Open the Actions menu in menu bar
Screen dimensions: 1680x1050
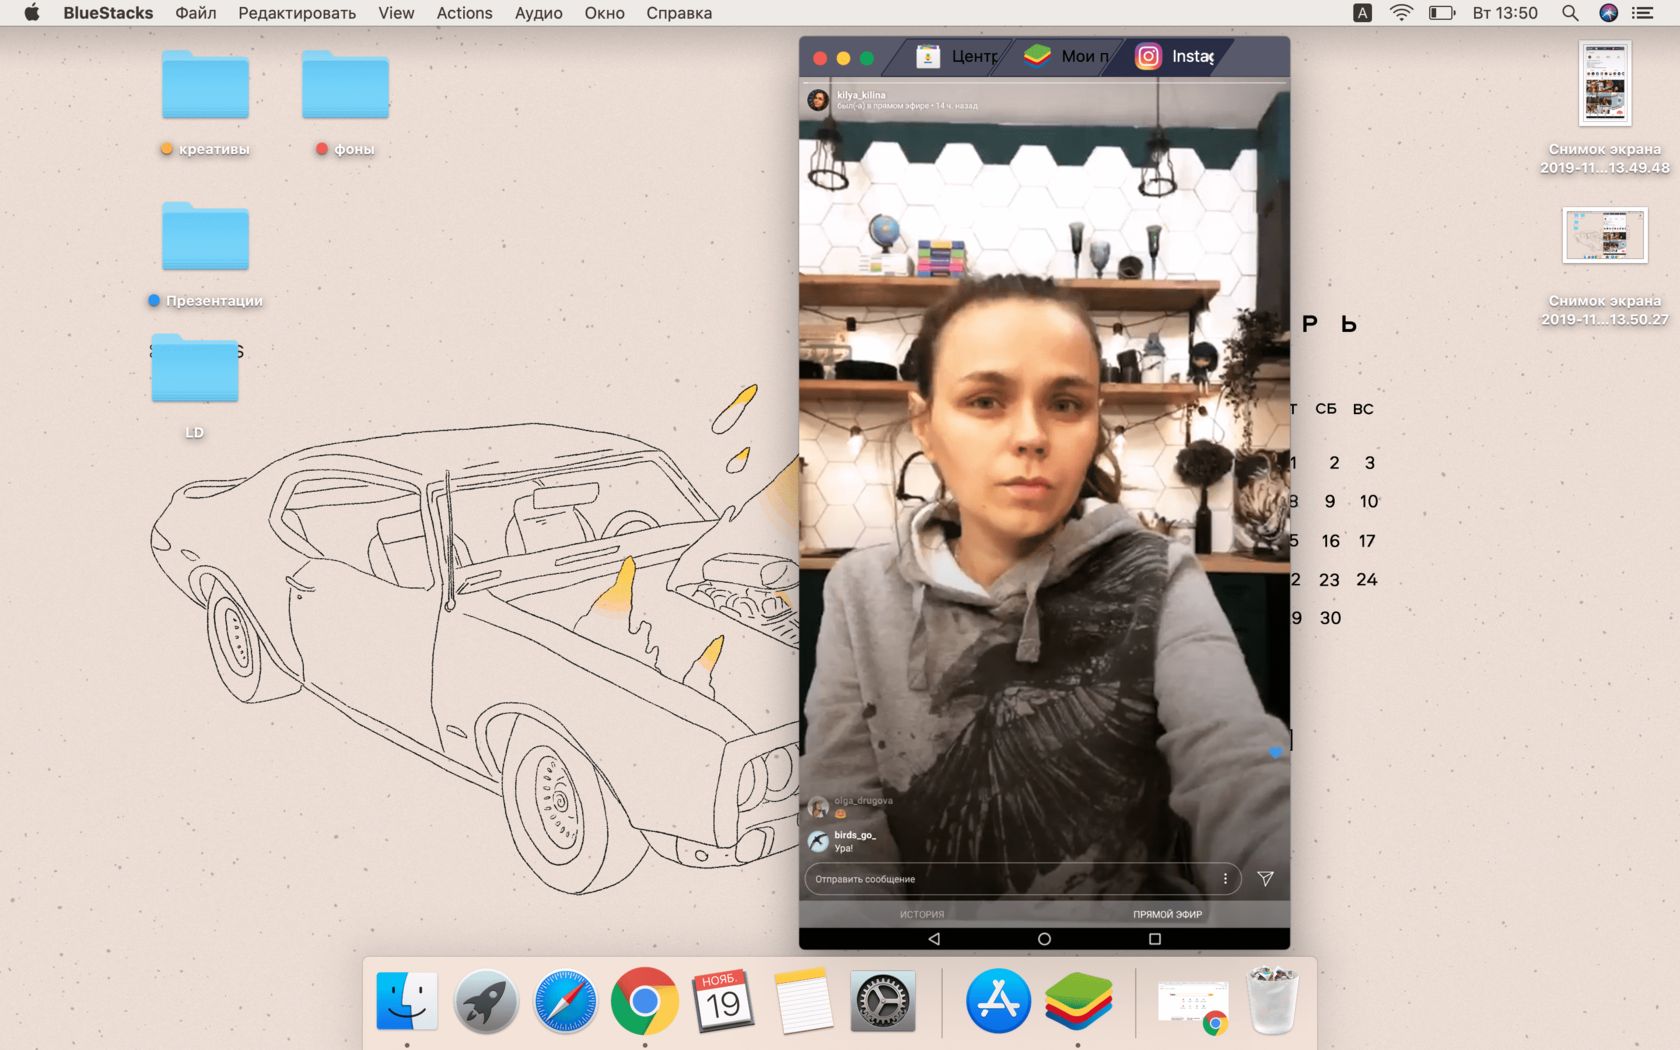(464, 13)
